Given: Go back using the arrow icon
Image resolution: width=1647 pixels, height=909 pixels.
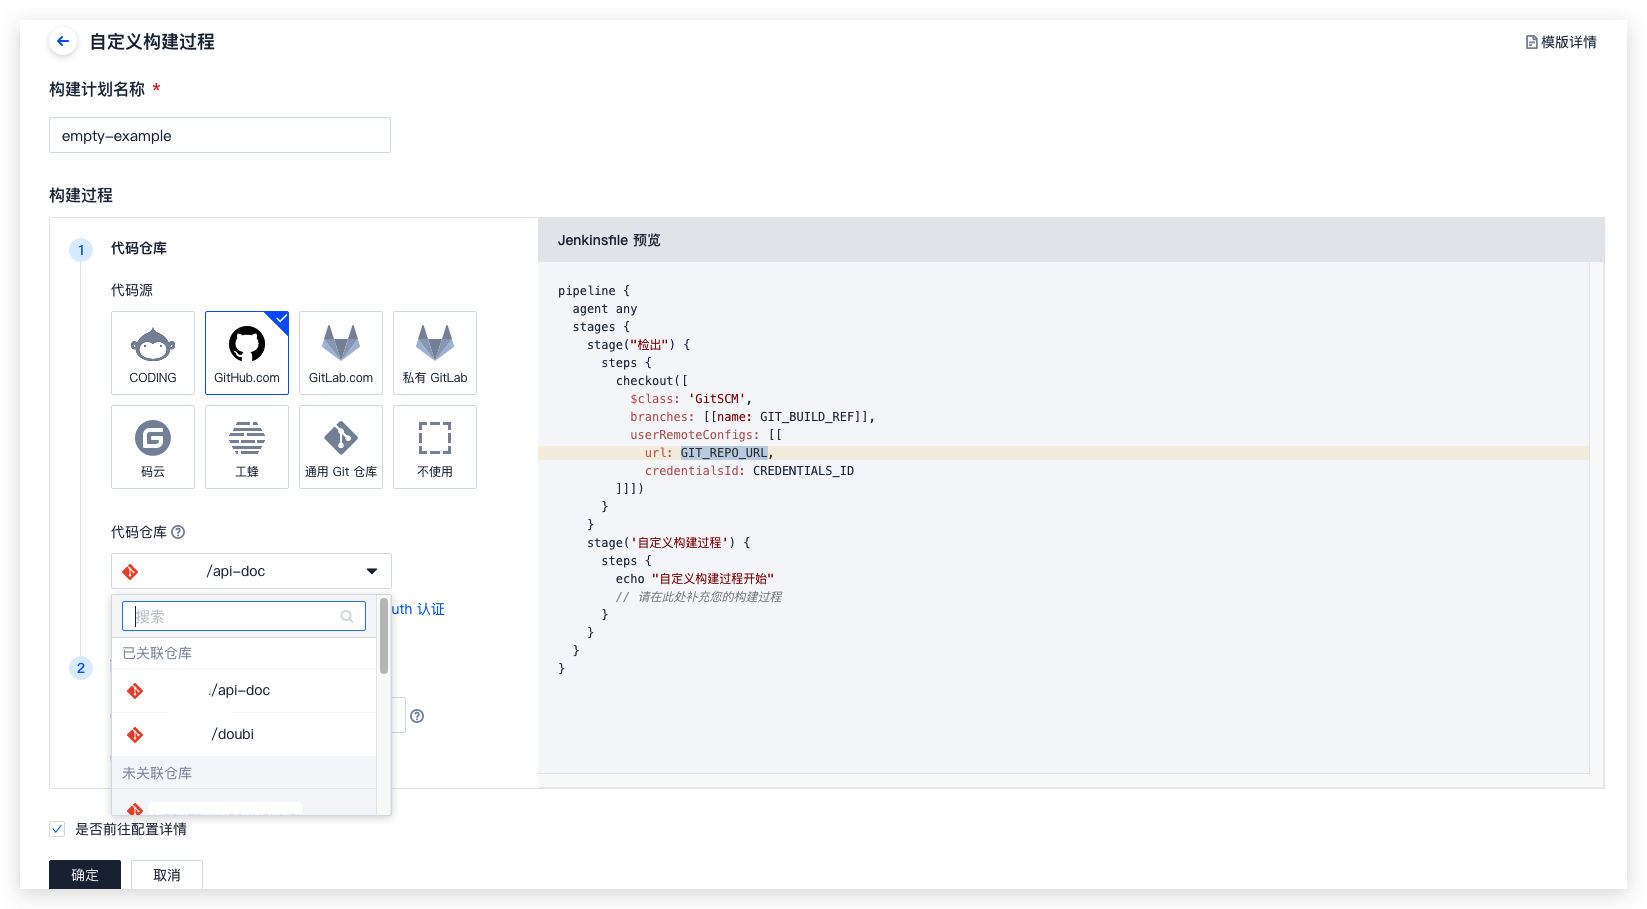Looking at the screenshot, I should click(63, 41).
